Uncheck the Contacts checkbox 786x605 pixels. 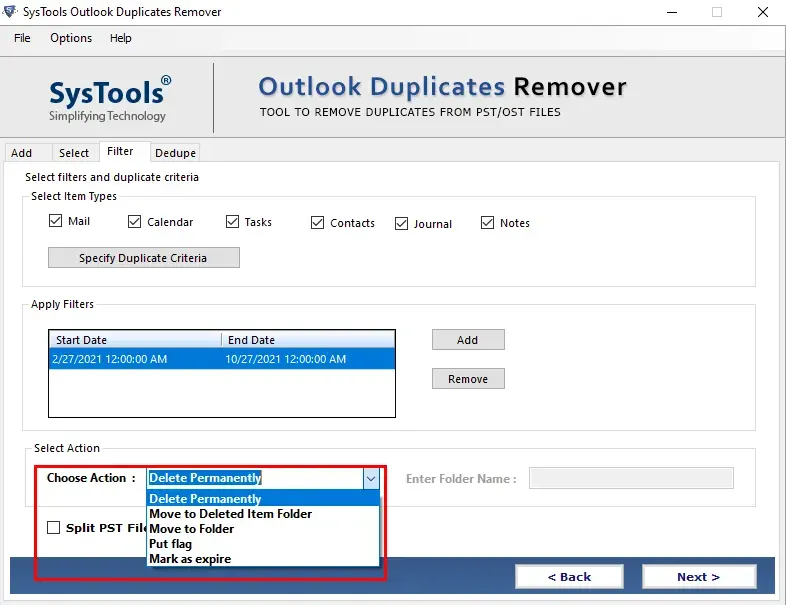click(317, 223)
